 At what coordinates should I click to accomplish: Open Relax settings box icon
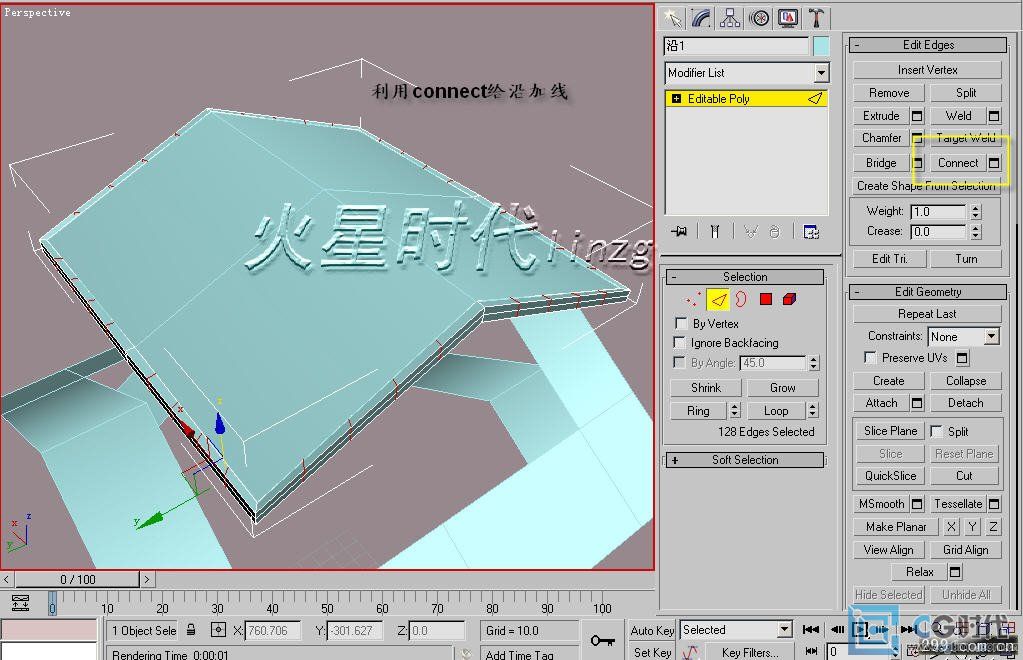point(955,572)
